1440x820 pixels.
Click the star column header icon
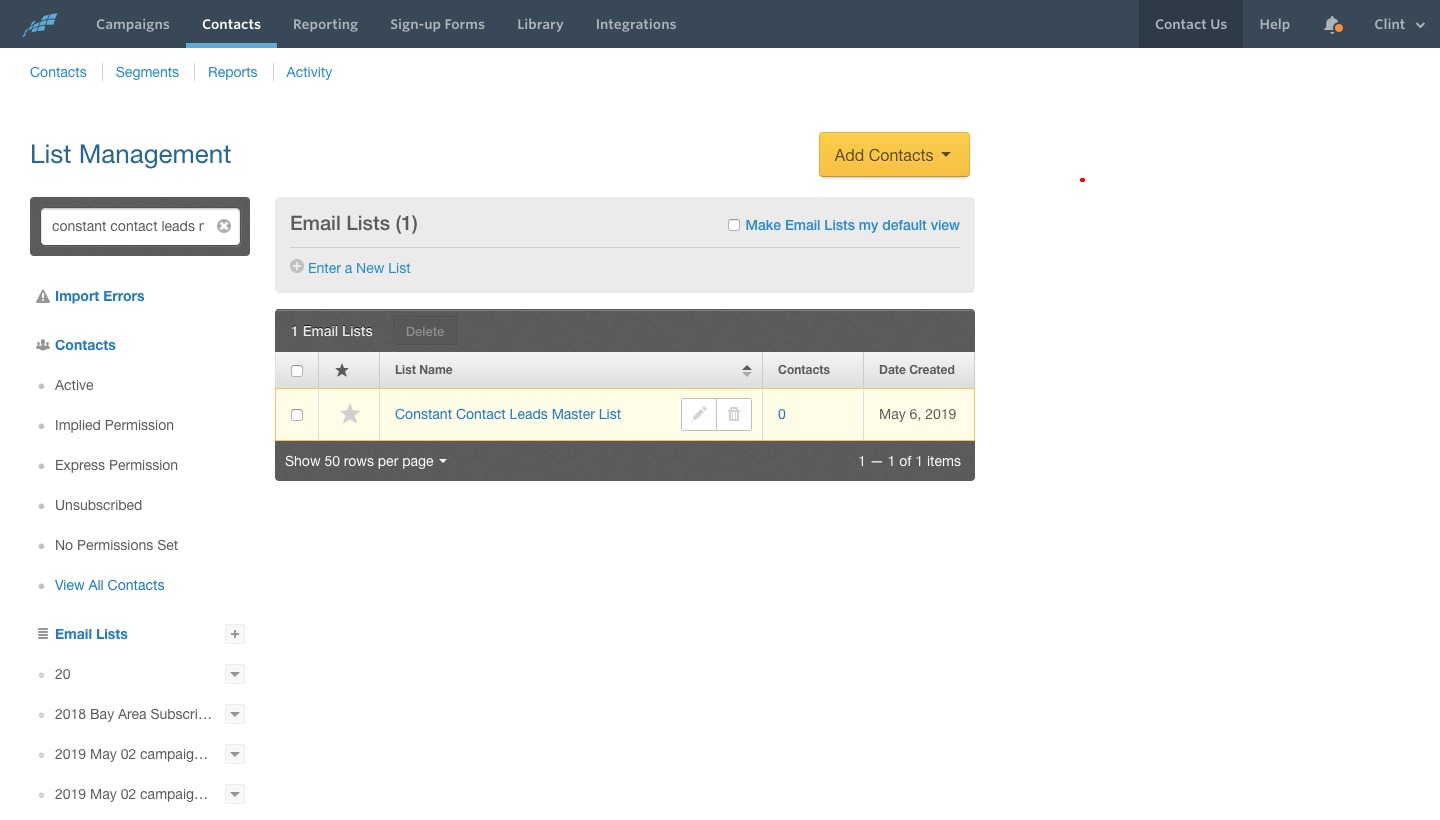pos(342,370)
